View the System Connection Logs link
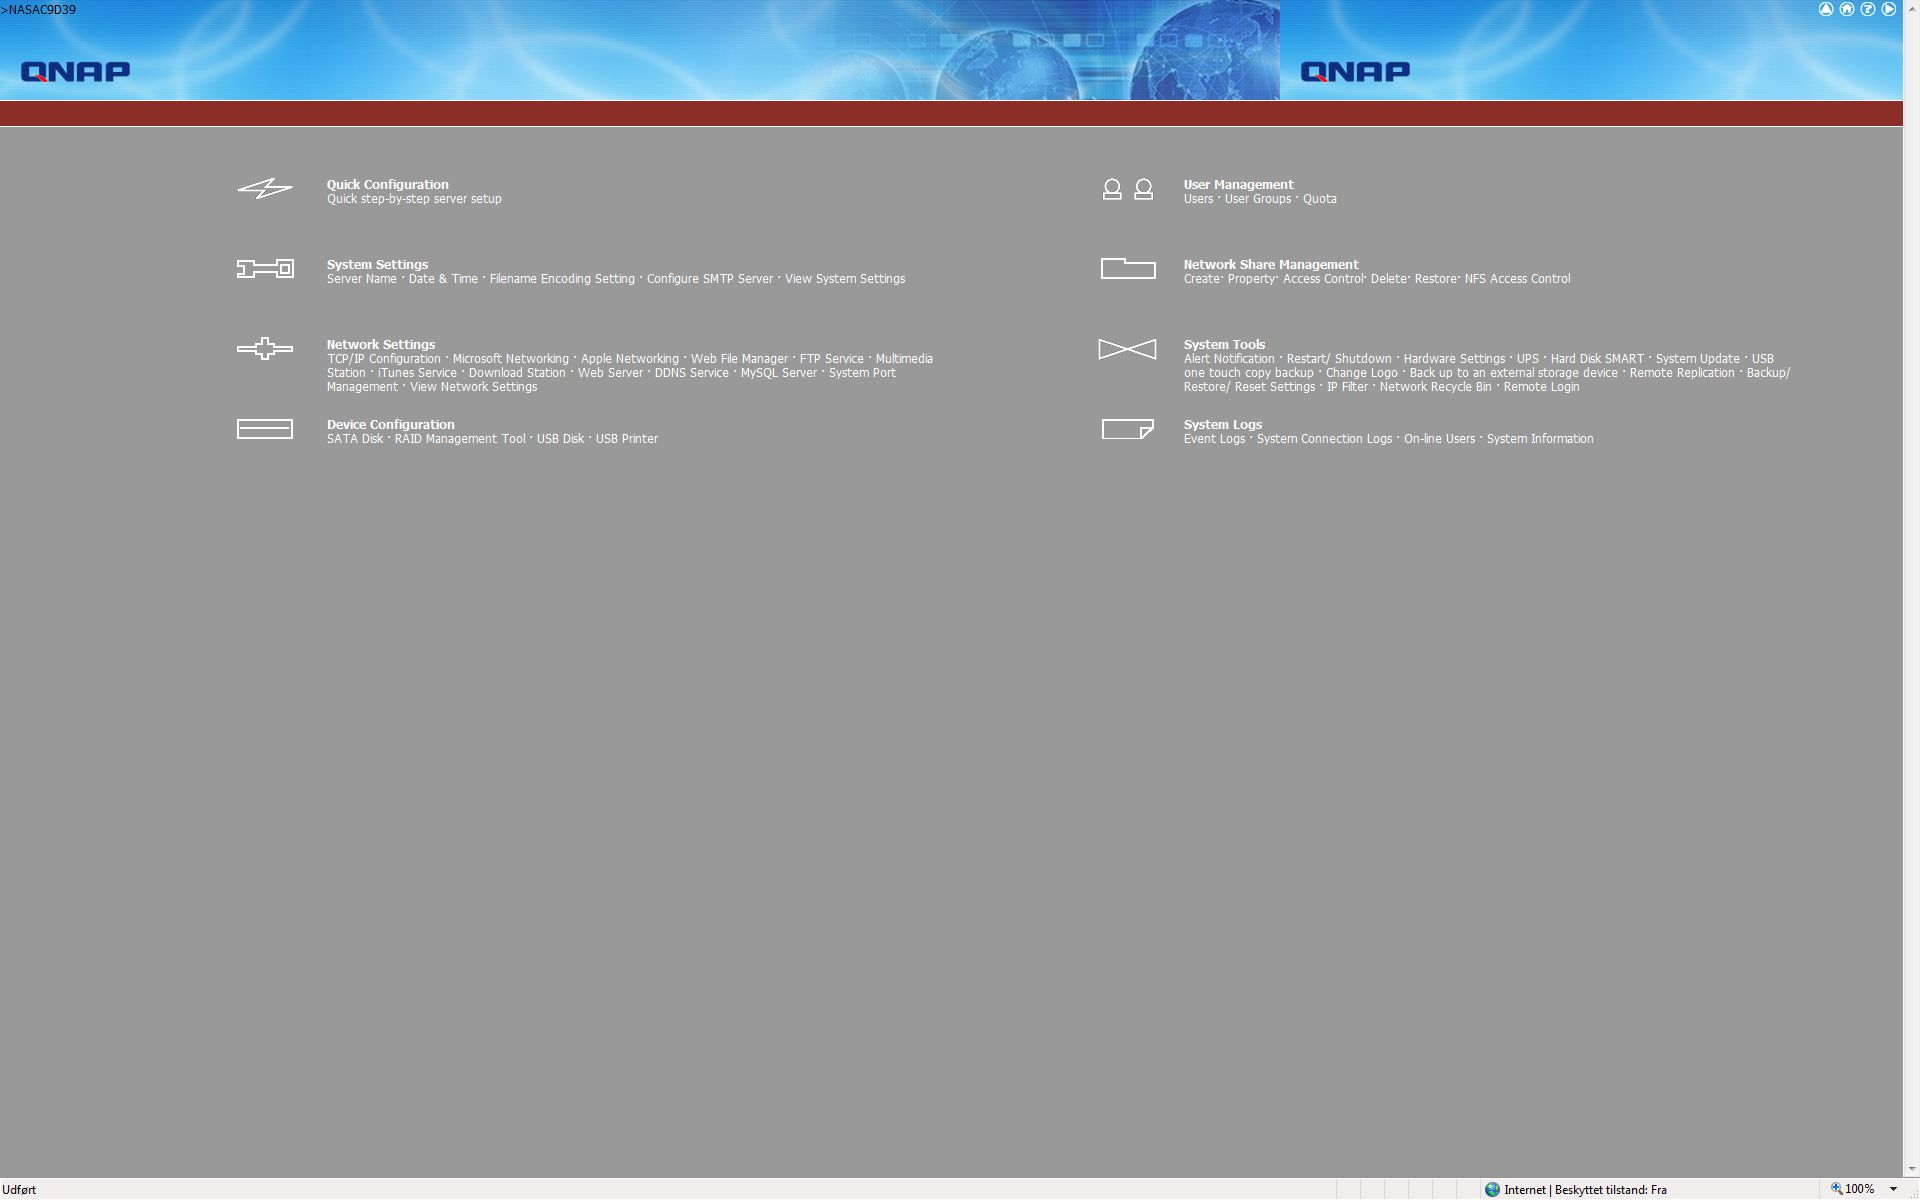This screenshot has height=1200, width=1920. (1323, 439)
